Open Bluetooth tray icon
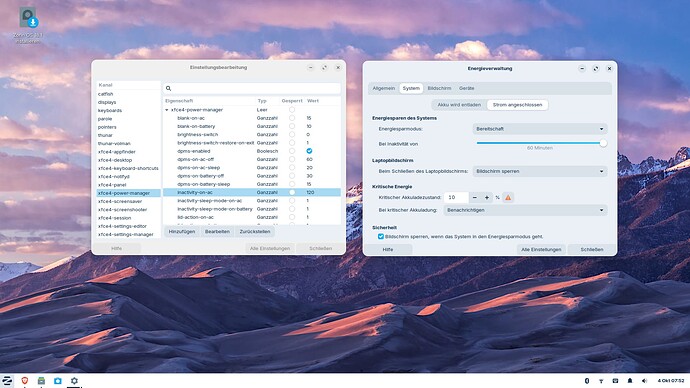The image size is (690, 388). pyautogui.click(x=587, y=381)
